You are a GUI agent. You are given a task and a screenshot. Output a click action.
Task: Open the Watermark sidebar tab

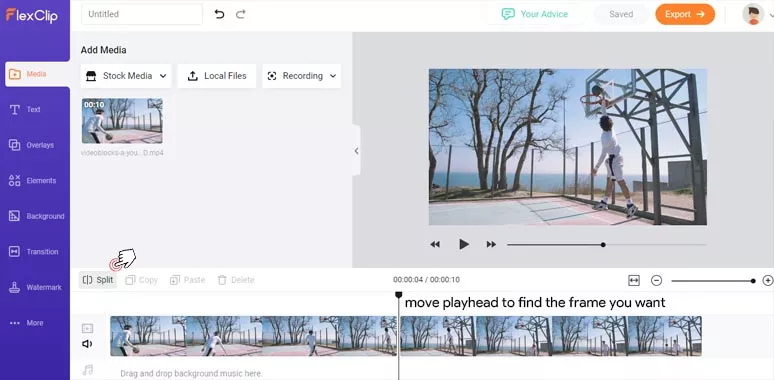(x=35, y=287)
